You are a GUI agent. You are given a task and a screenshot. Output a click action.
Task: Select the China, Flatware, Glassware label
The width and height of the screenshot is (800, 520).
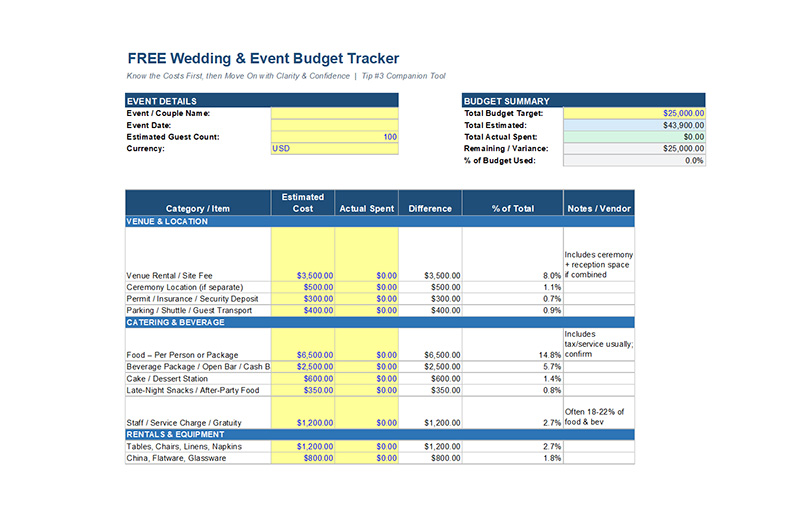pyautogui.click(x=176, y=458)
